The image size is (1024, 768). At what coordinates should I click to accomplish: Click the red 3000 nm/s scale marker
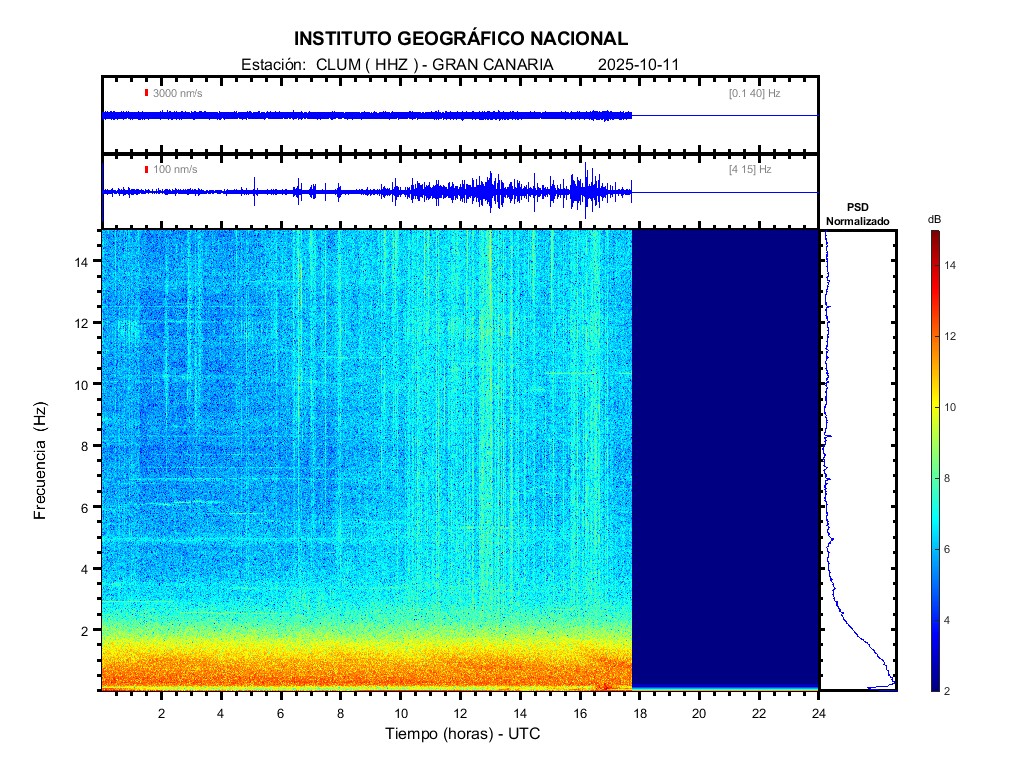point(147,93)
